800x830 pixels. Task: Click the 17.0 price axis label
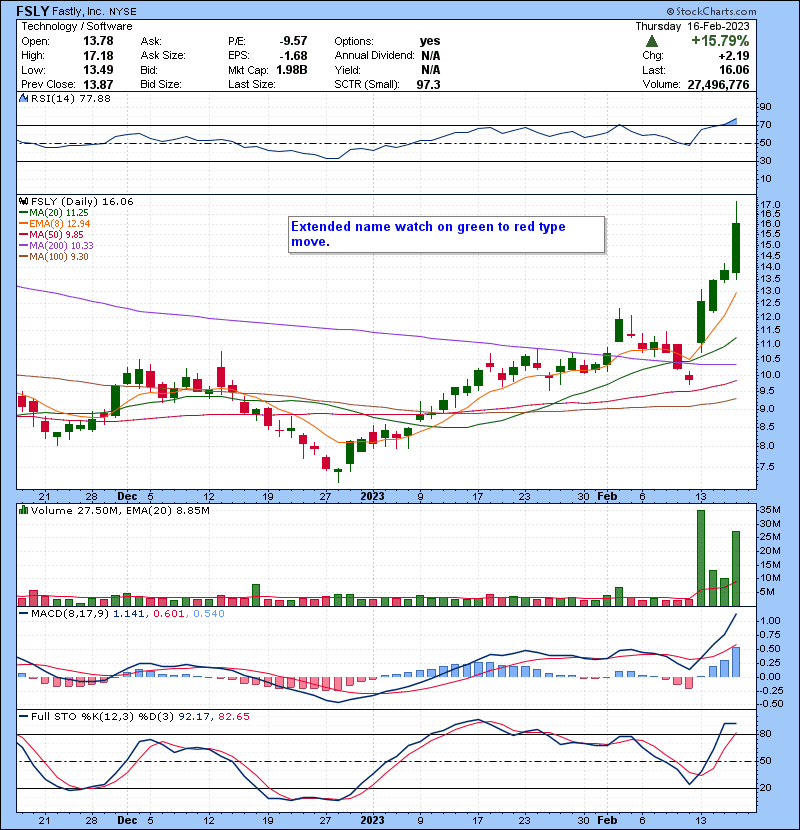(x=770, y=204)
